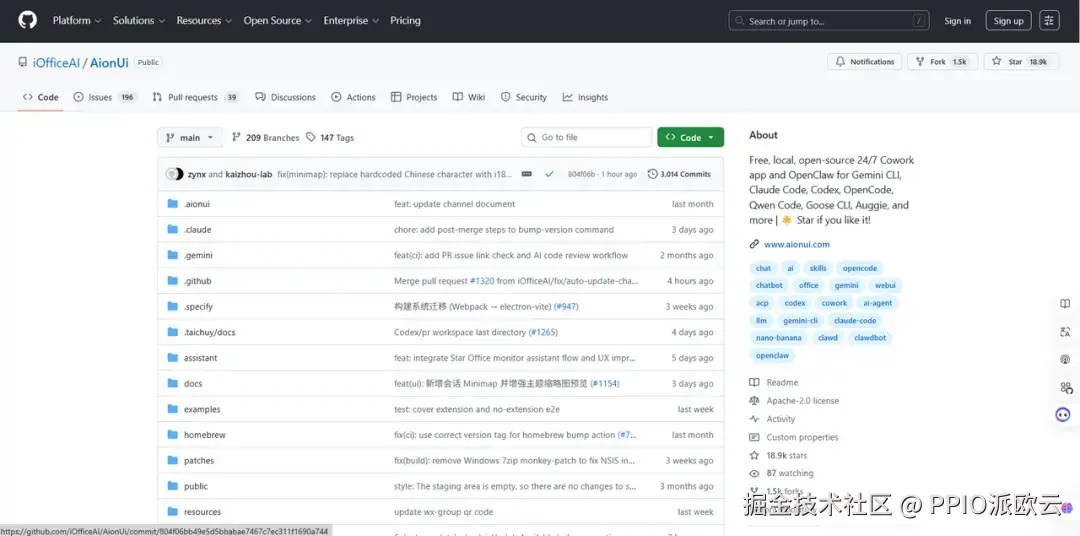Focus the Go to file input
This screenshot has width=1080, height=536.
click(586, 138)
